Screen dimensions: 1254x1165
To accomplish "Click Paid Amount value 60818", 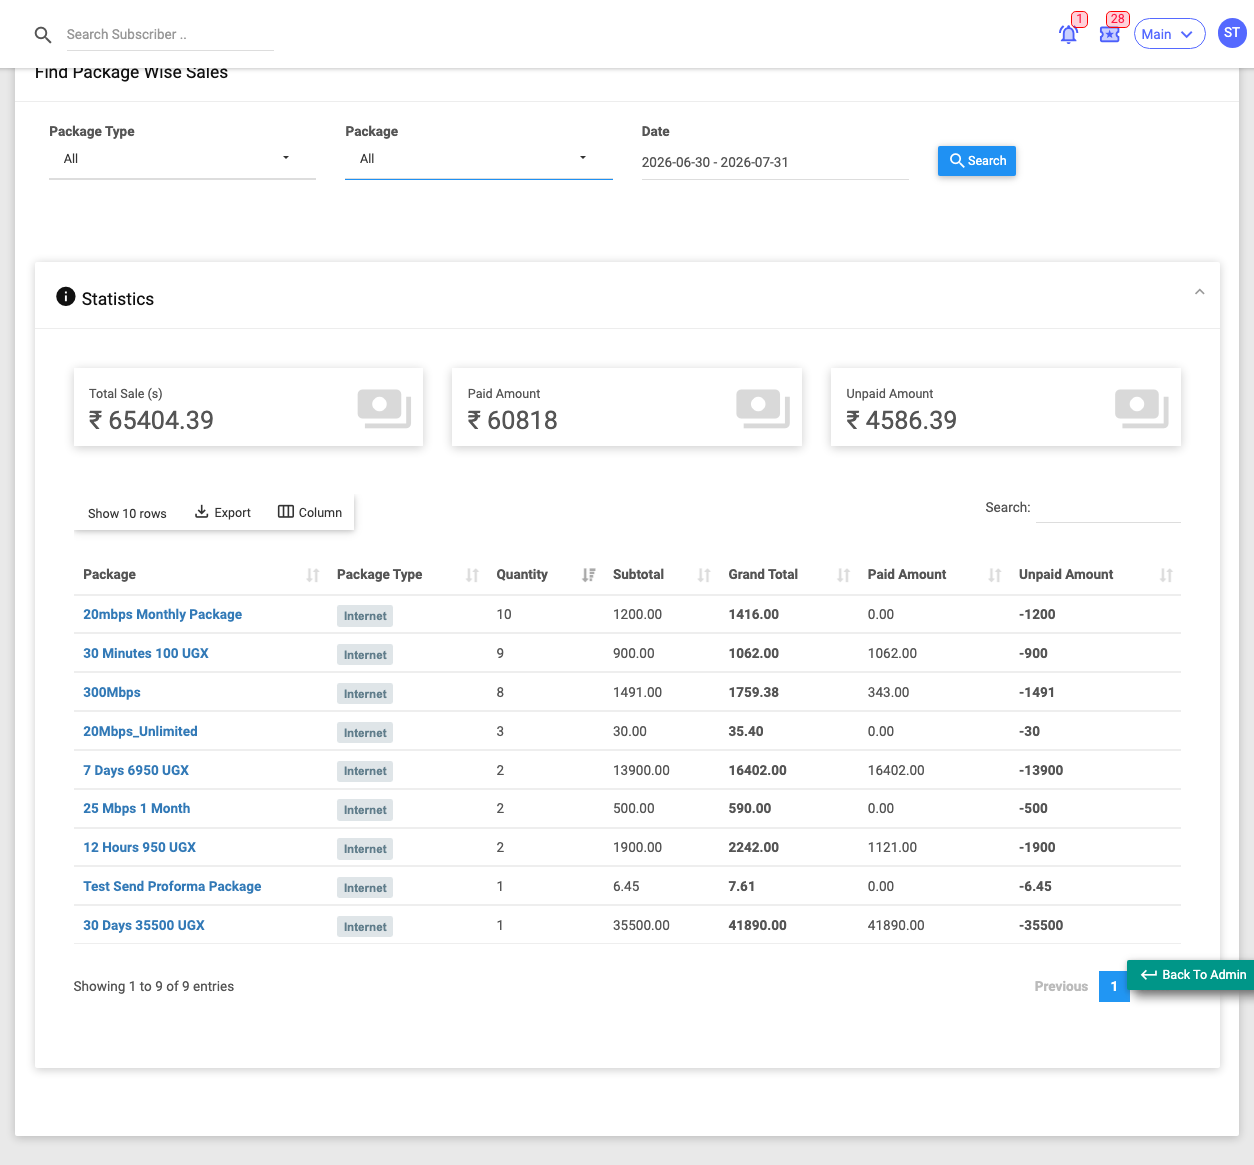I will pos(513,420).
